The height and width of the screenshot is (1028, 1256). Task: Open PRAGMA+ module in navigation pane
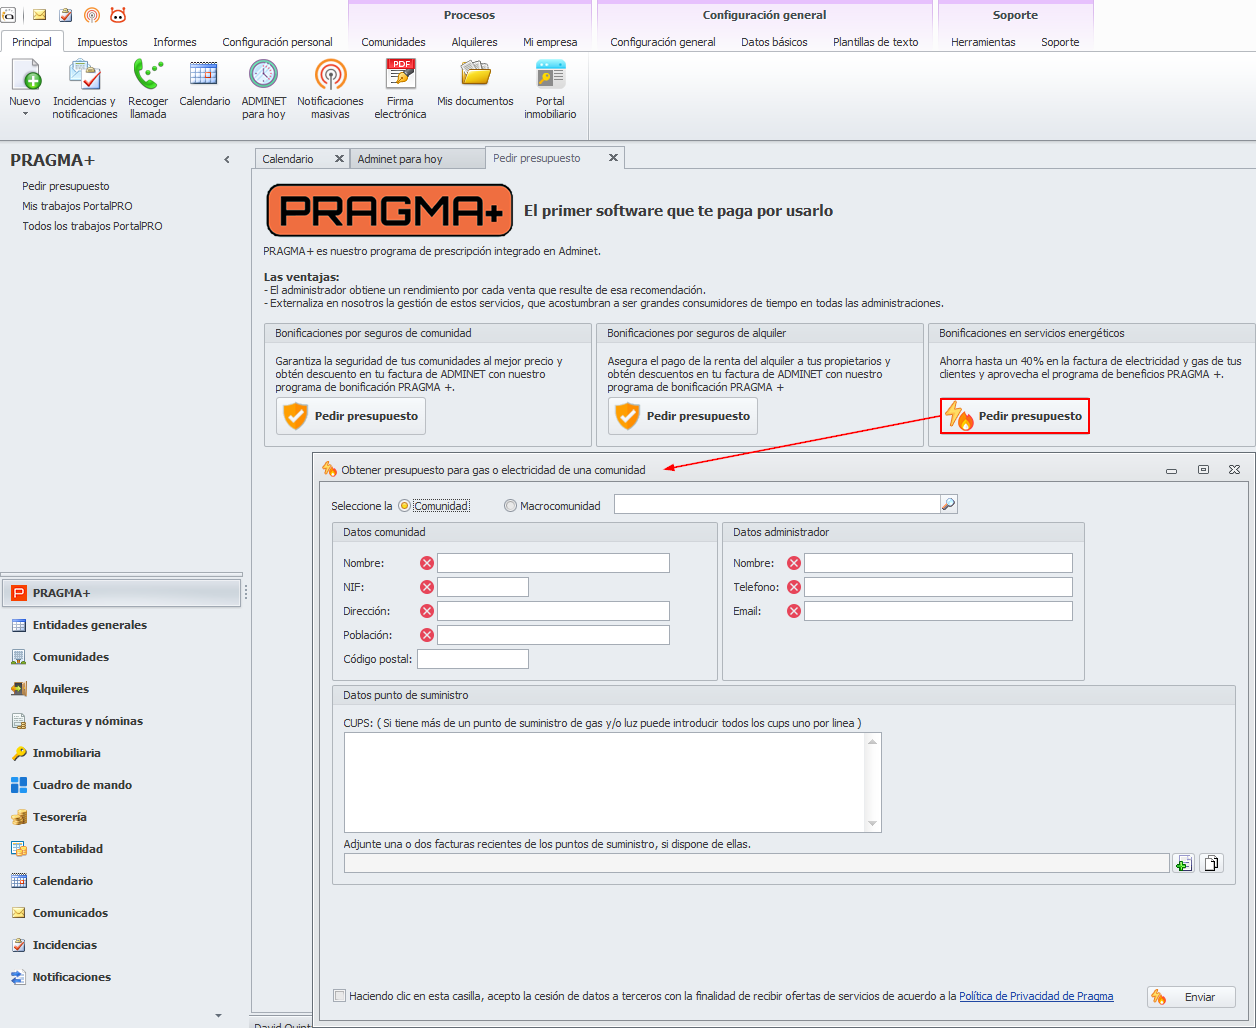pos(121,593)
